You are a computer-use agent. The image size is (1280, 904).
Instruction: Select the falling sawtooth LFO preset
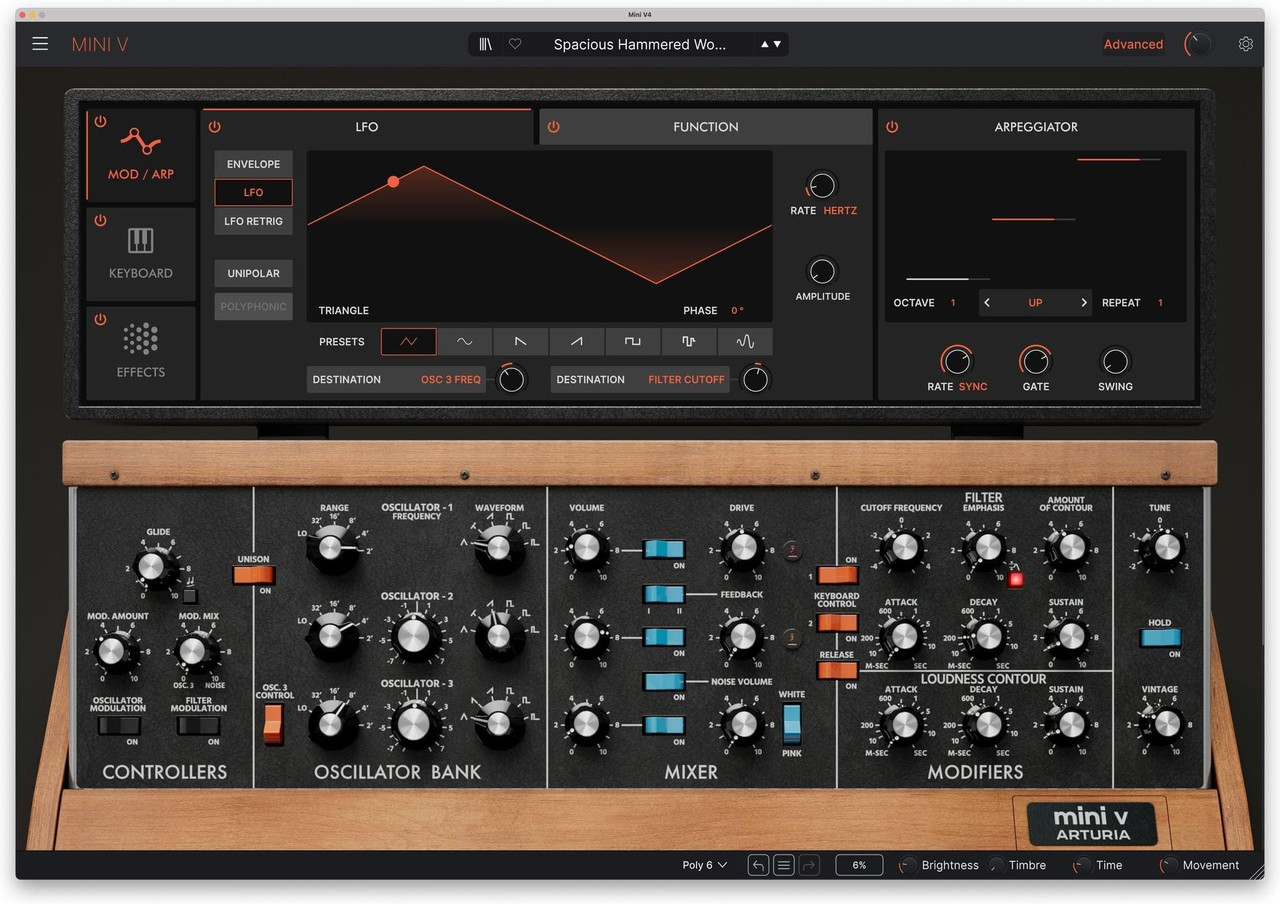521,341
